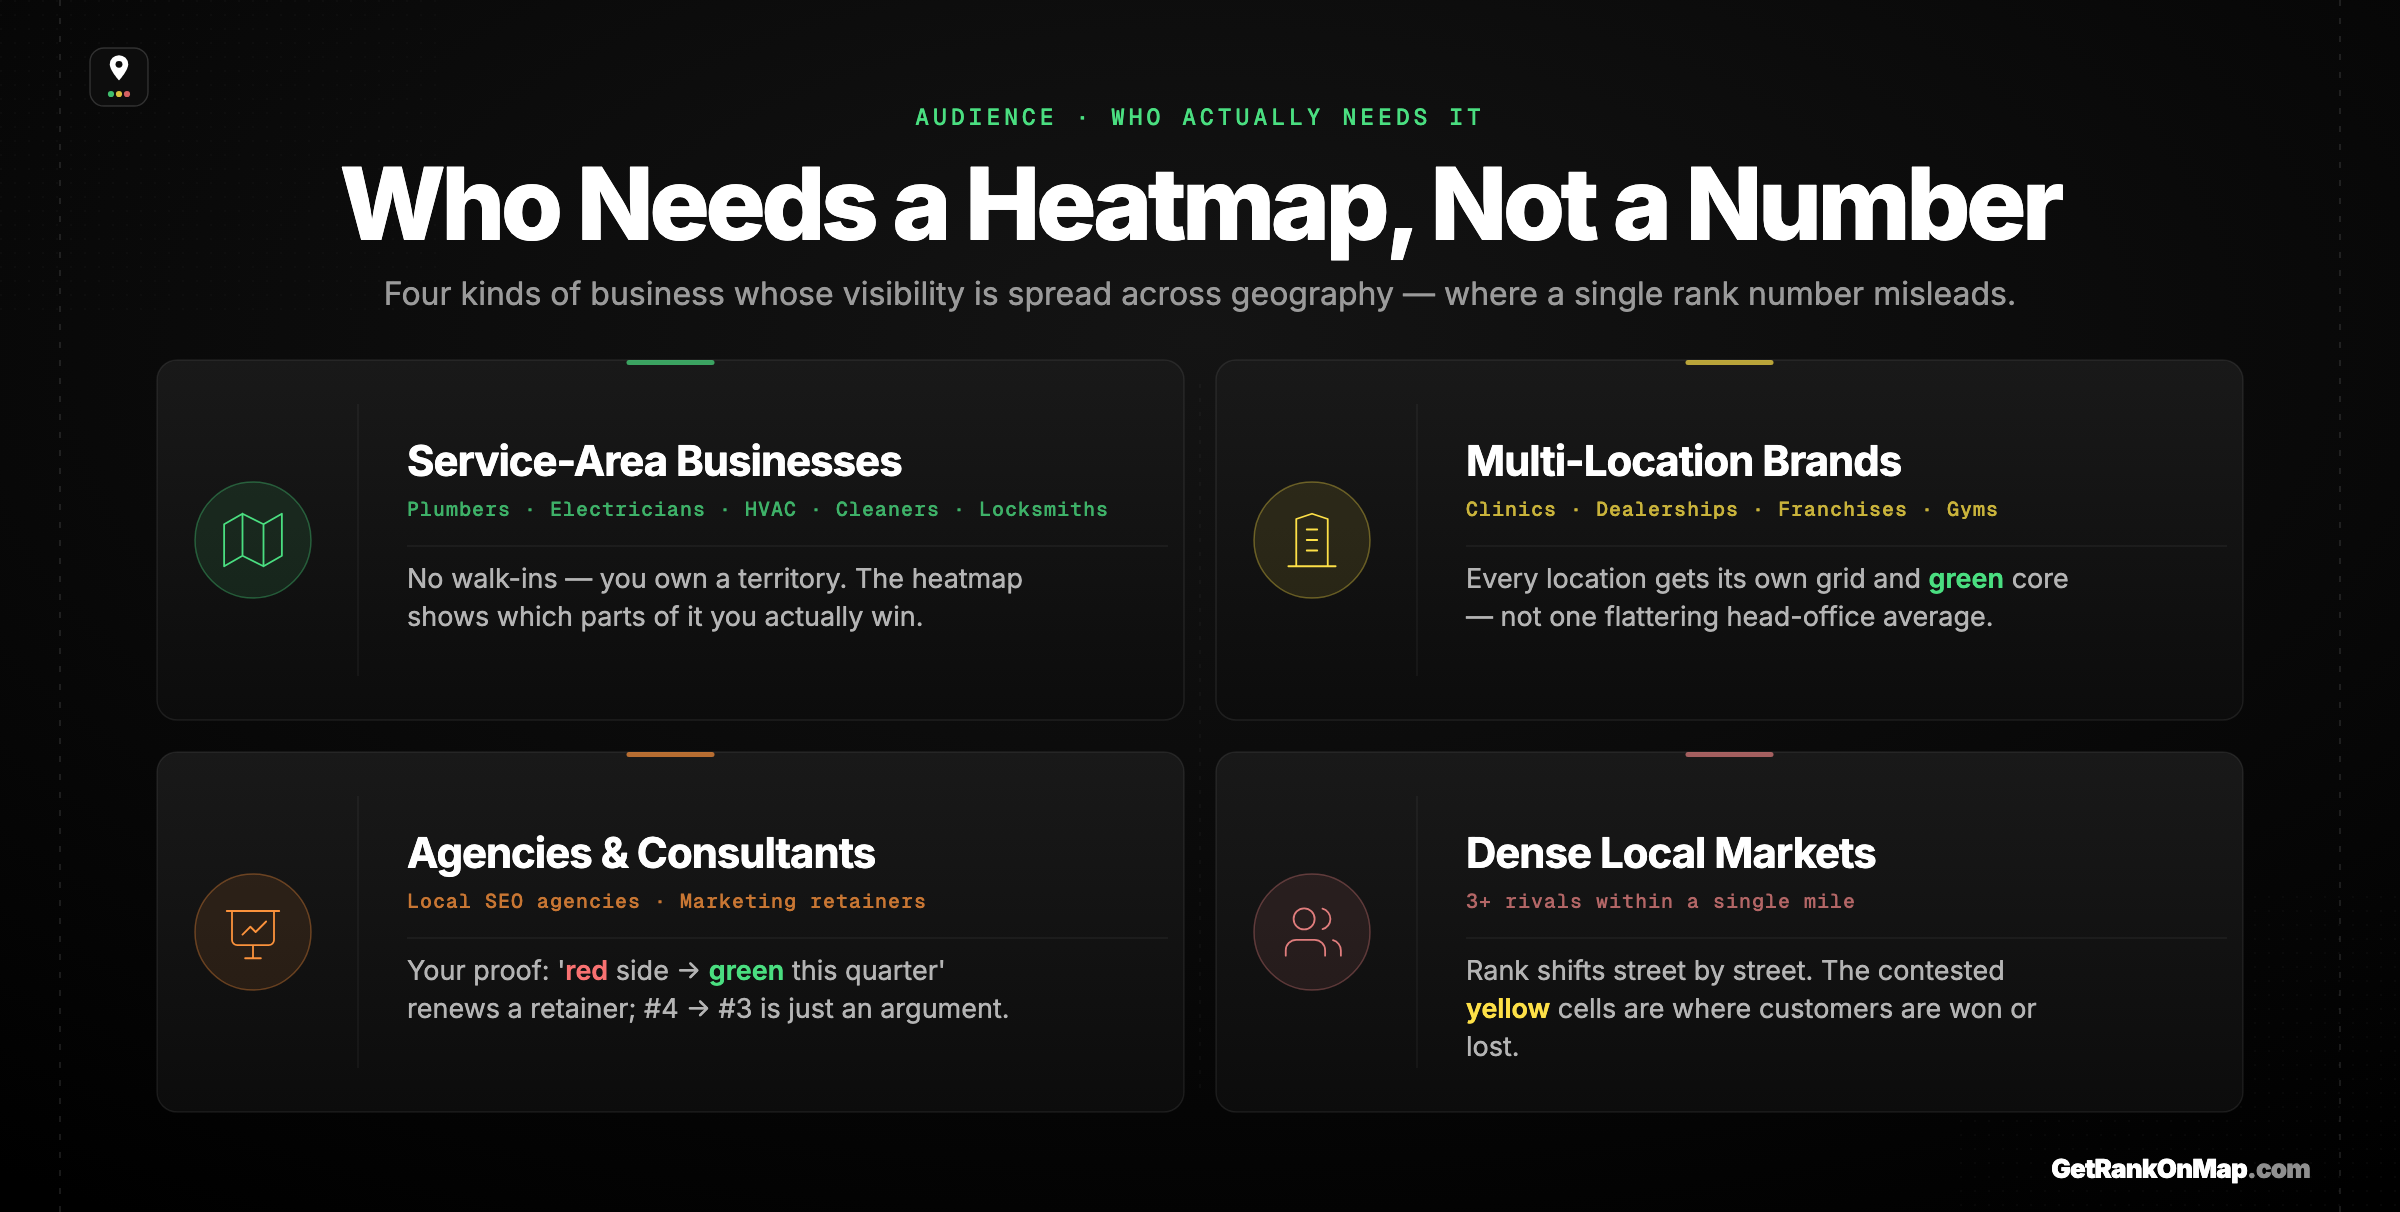The image size is (2400, 1212).
Task: Open the GetRankOnMap.com link
Action: tap(2180, 1168)
